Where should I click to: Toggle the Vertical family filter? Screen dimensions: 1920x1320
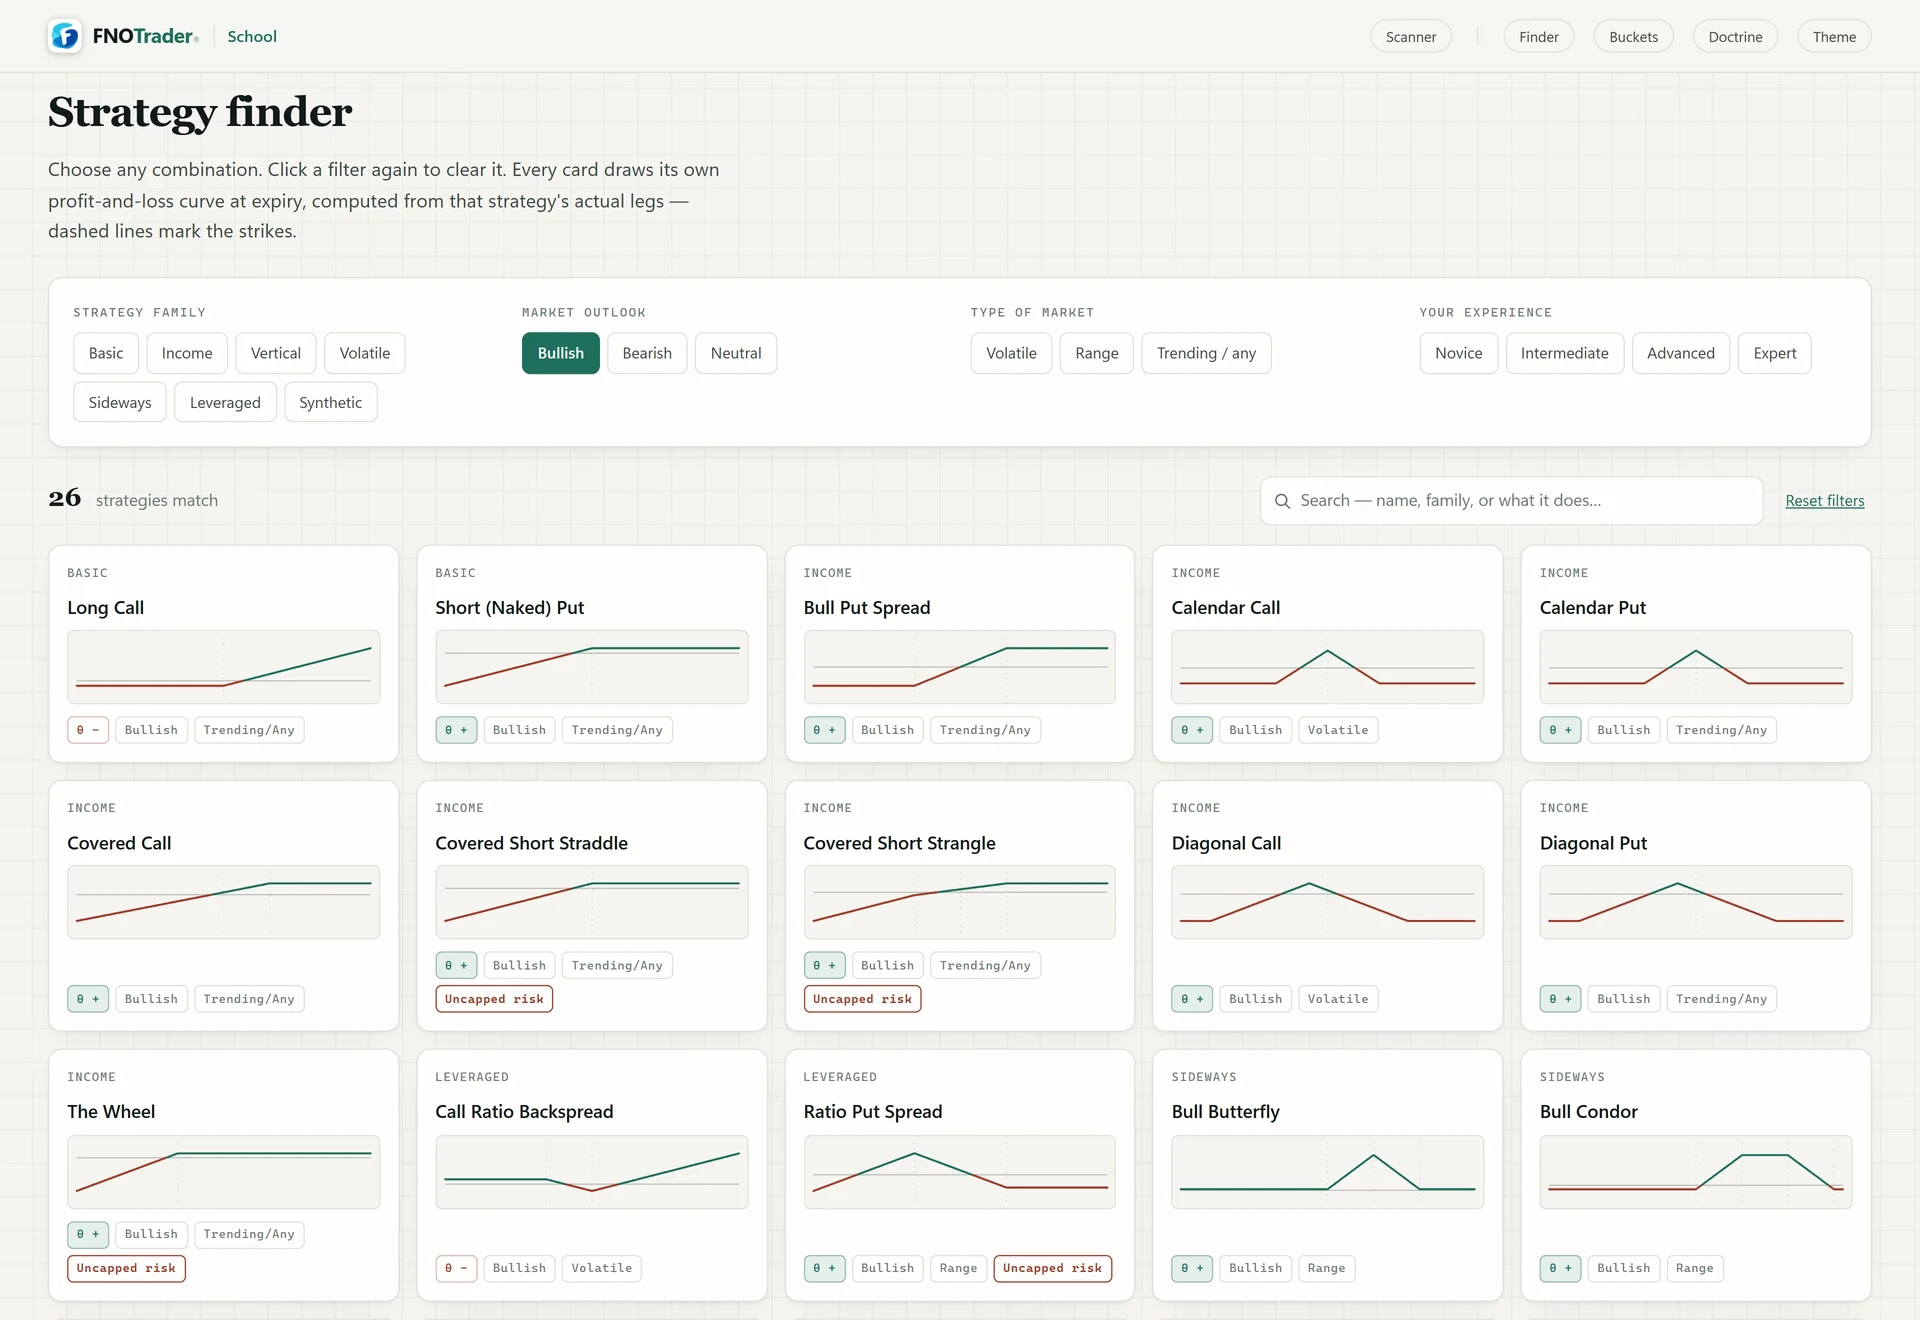pyautogui.click(x=276, y=353)
